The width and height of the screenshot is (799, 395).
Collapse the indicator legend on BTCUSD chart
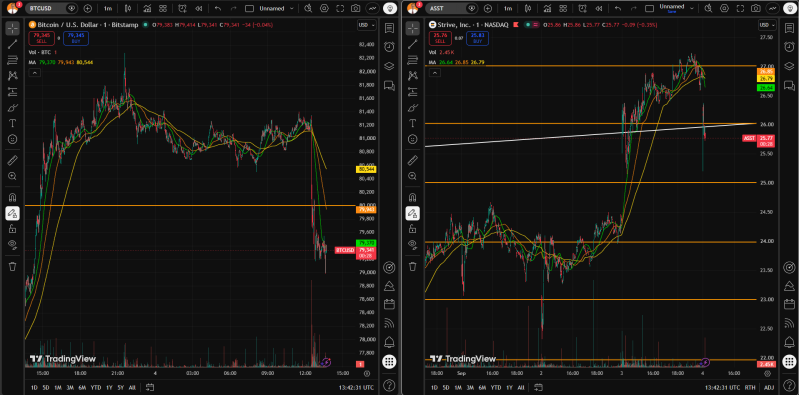(x=34, y=73)
